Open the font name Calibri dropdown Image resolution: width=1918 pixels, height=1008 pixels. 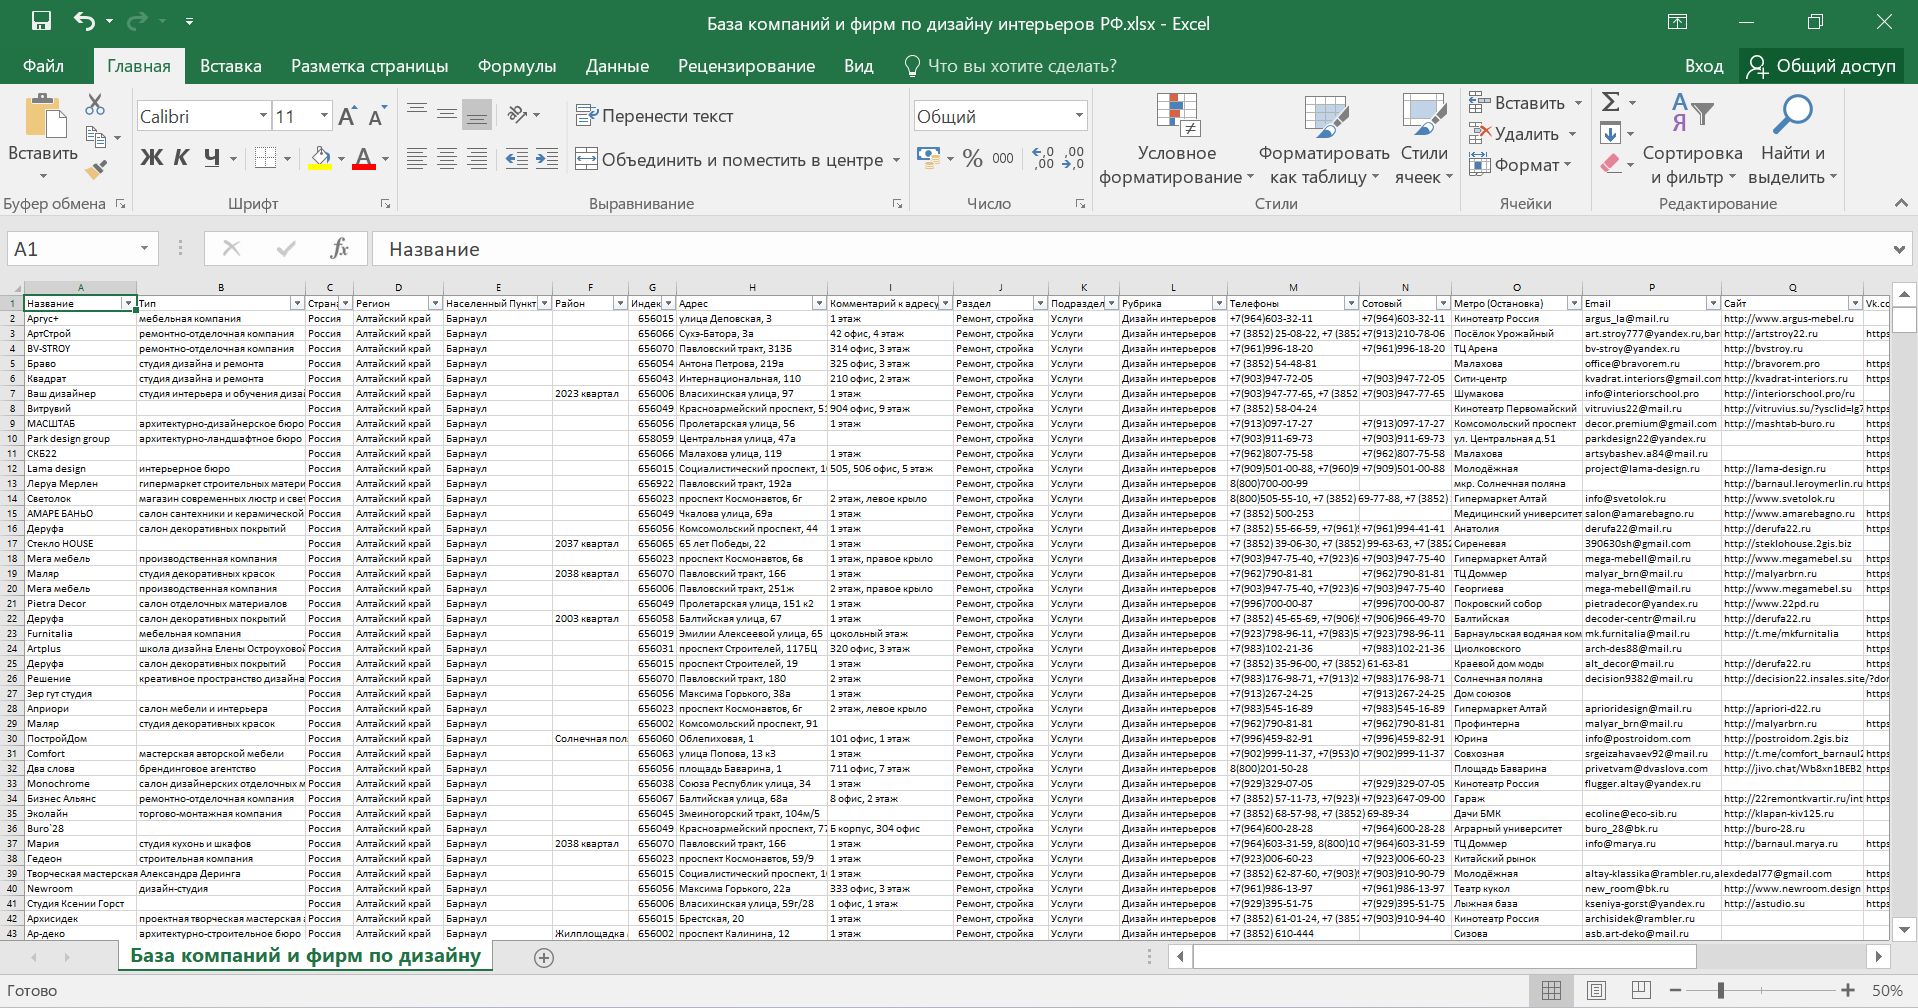(x=263, y=116)
